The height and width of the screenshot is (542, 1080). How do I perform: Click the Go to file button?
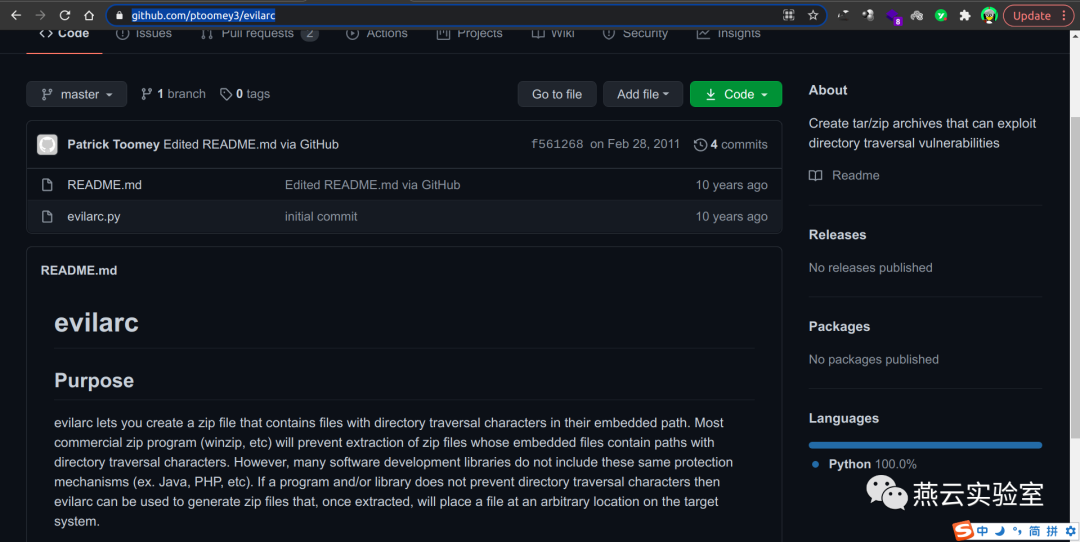coord(557,94)
